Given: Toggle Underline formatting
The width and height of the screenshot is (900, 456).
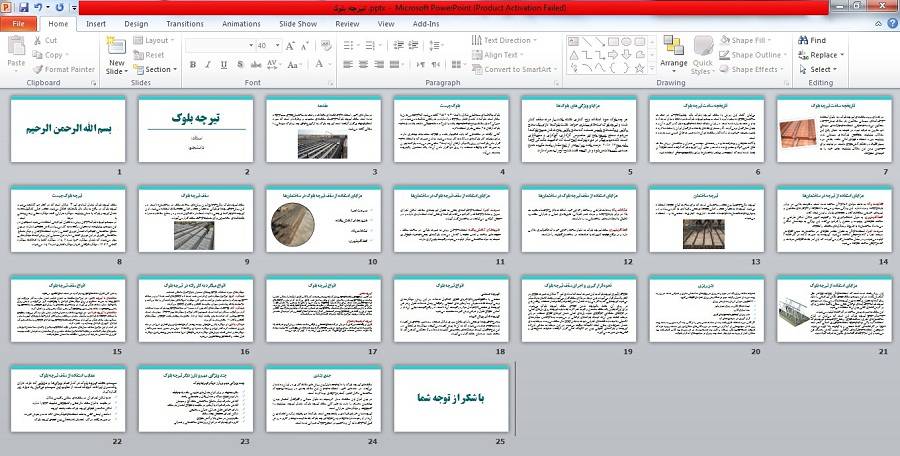Looking at the screenshot, I should tap(224, 64).
